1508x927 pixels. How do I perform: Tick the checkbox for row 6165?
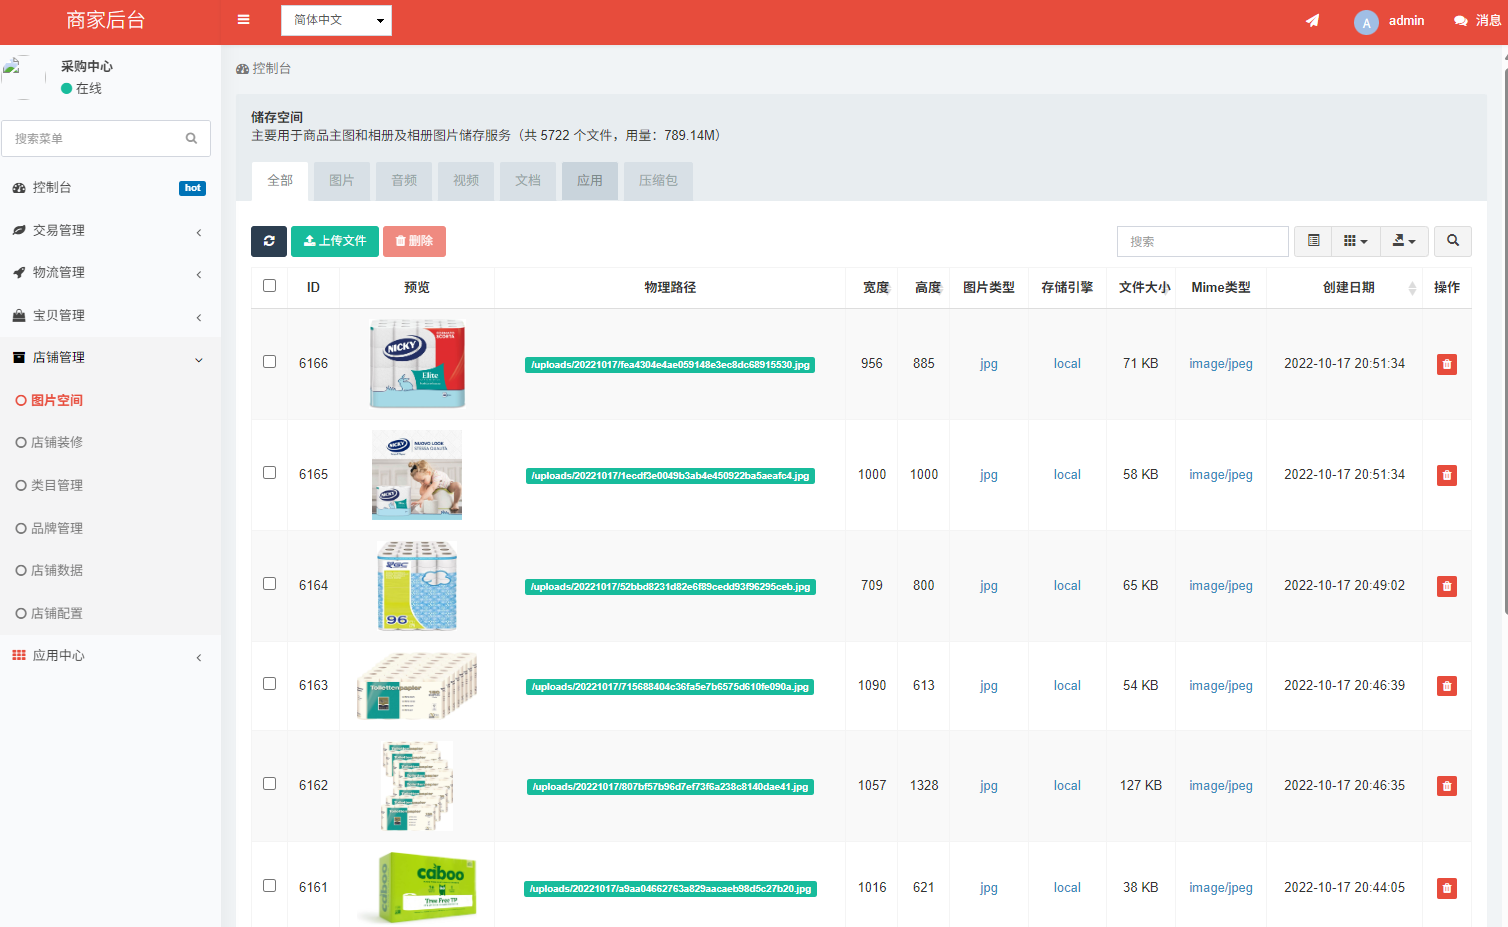click(269, 473)
